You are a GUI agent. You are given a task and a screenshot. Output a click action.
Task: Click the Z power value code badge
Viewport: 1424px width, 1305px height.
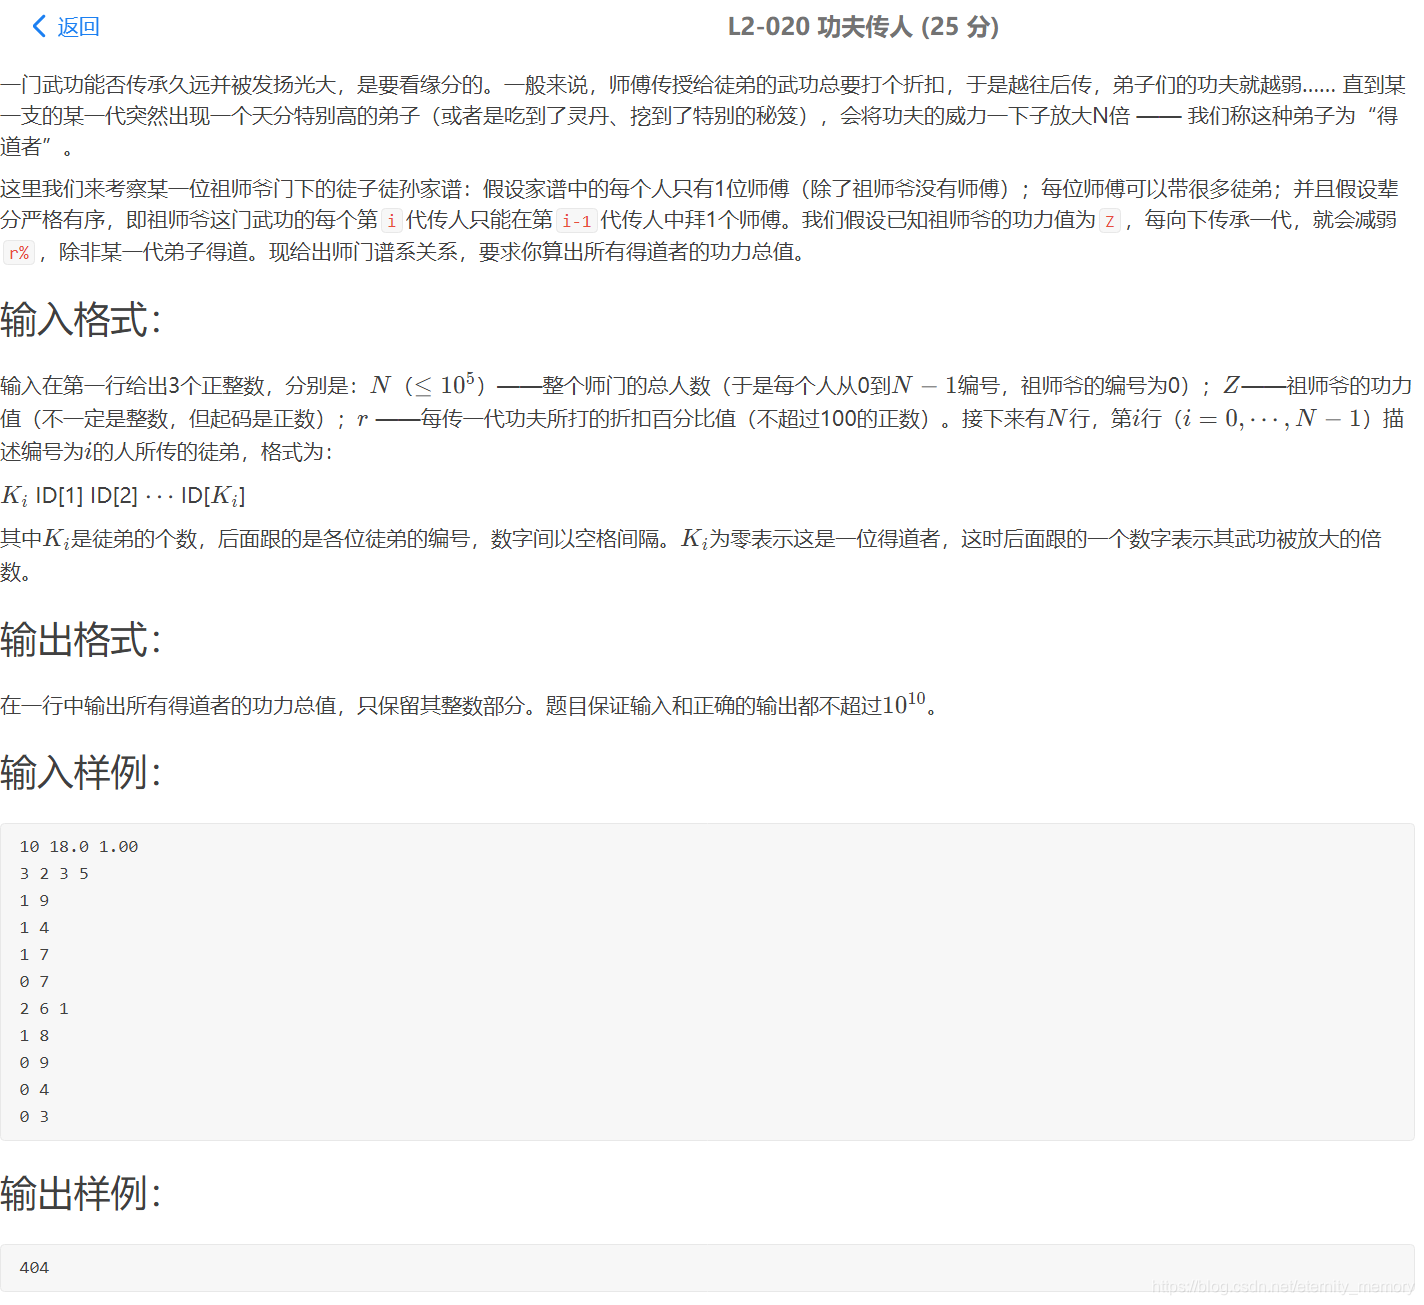[x=1110, y=221]
